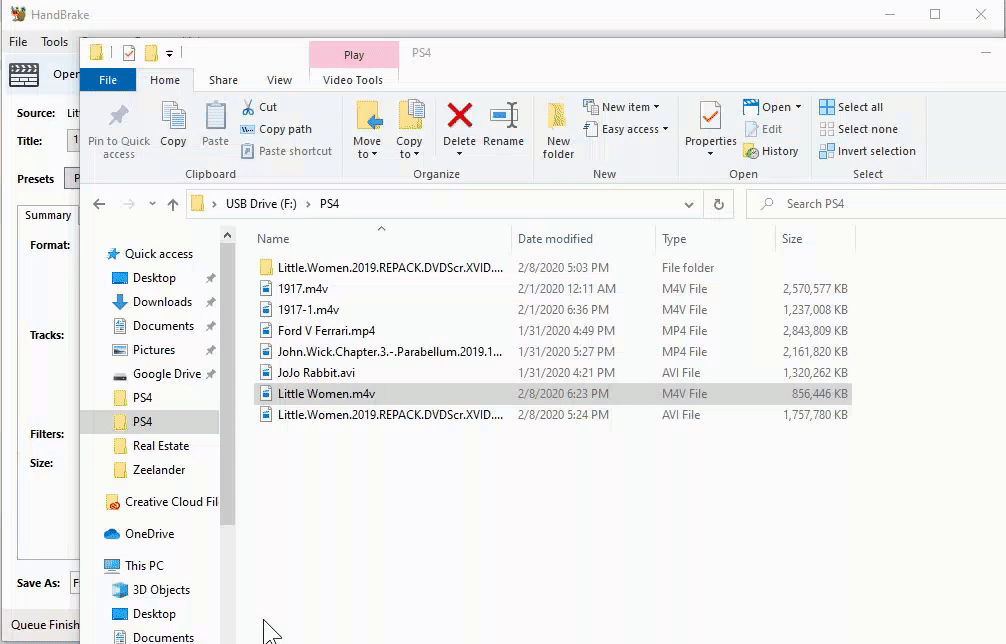The height and width of the screenshot is (644, 1006).
Task: Sort by Name column header
Action: click(382, 239)
